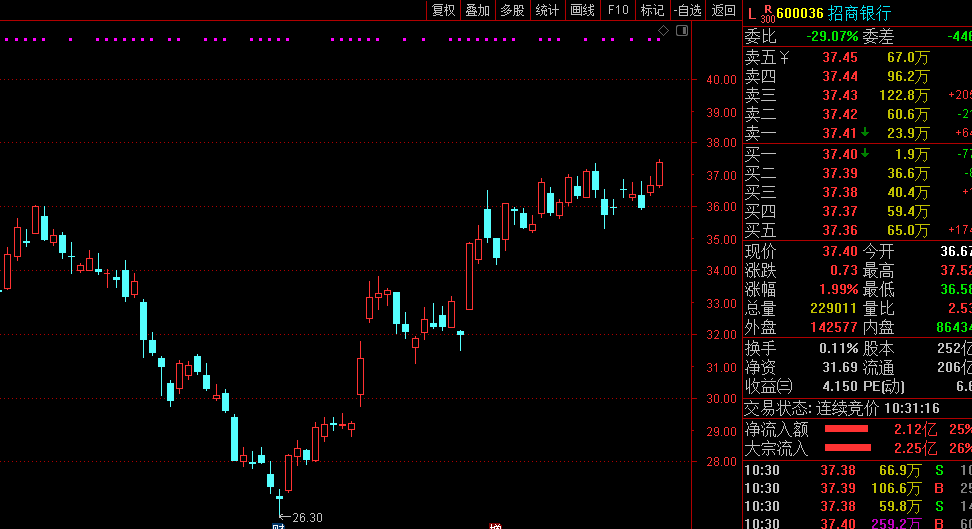Click the 40.00 price axis label
Screen dimensions: 972x529
point(722,80)
